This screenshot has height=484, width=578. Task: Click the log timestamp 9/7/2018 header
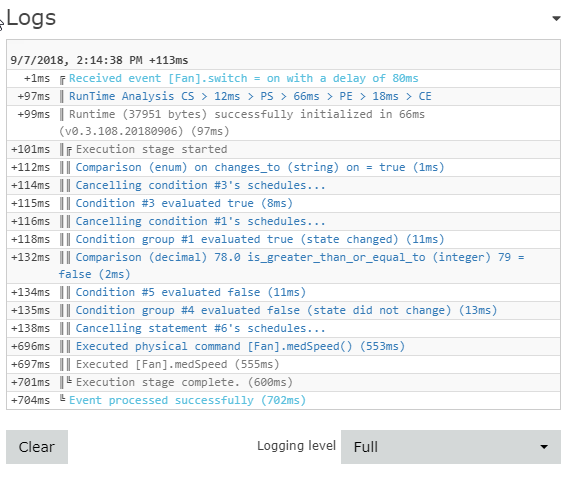[99, 60]
